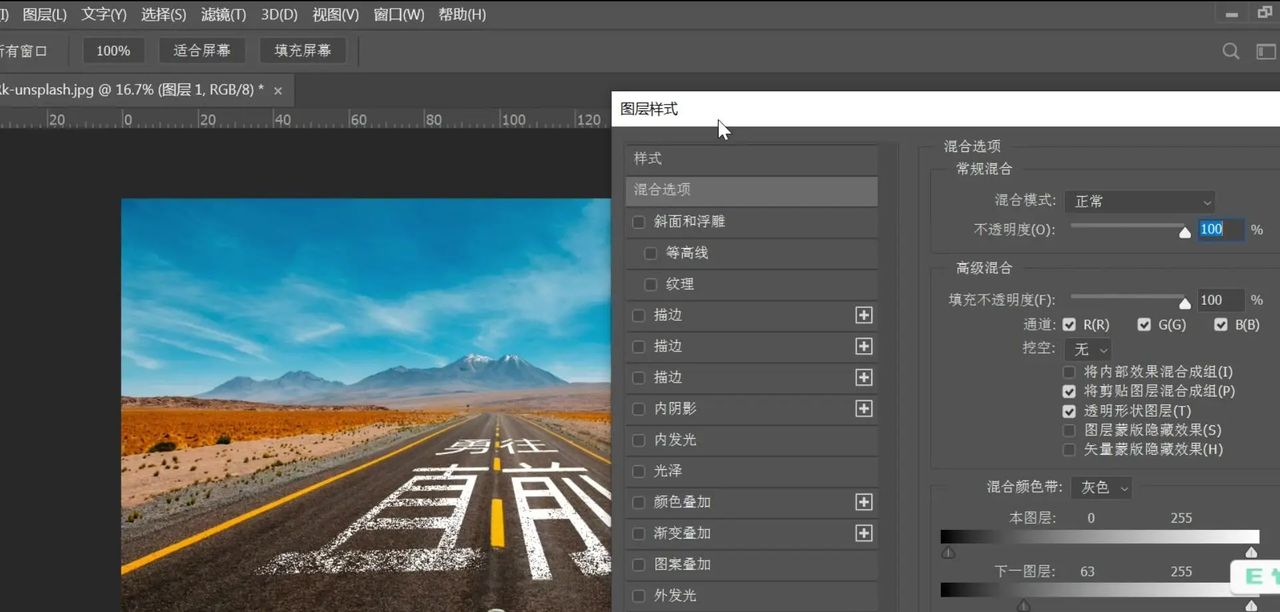Click the workspace switcher icon next to search
Screen dimensions: 1280x612
click(x=1266, y=51)
